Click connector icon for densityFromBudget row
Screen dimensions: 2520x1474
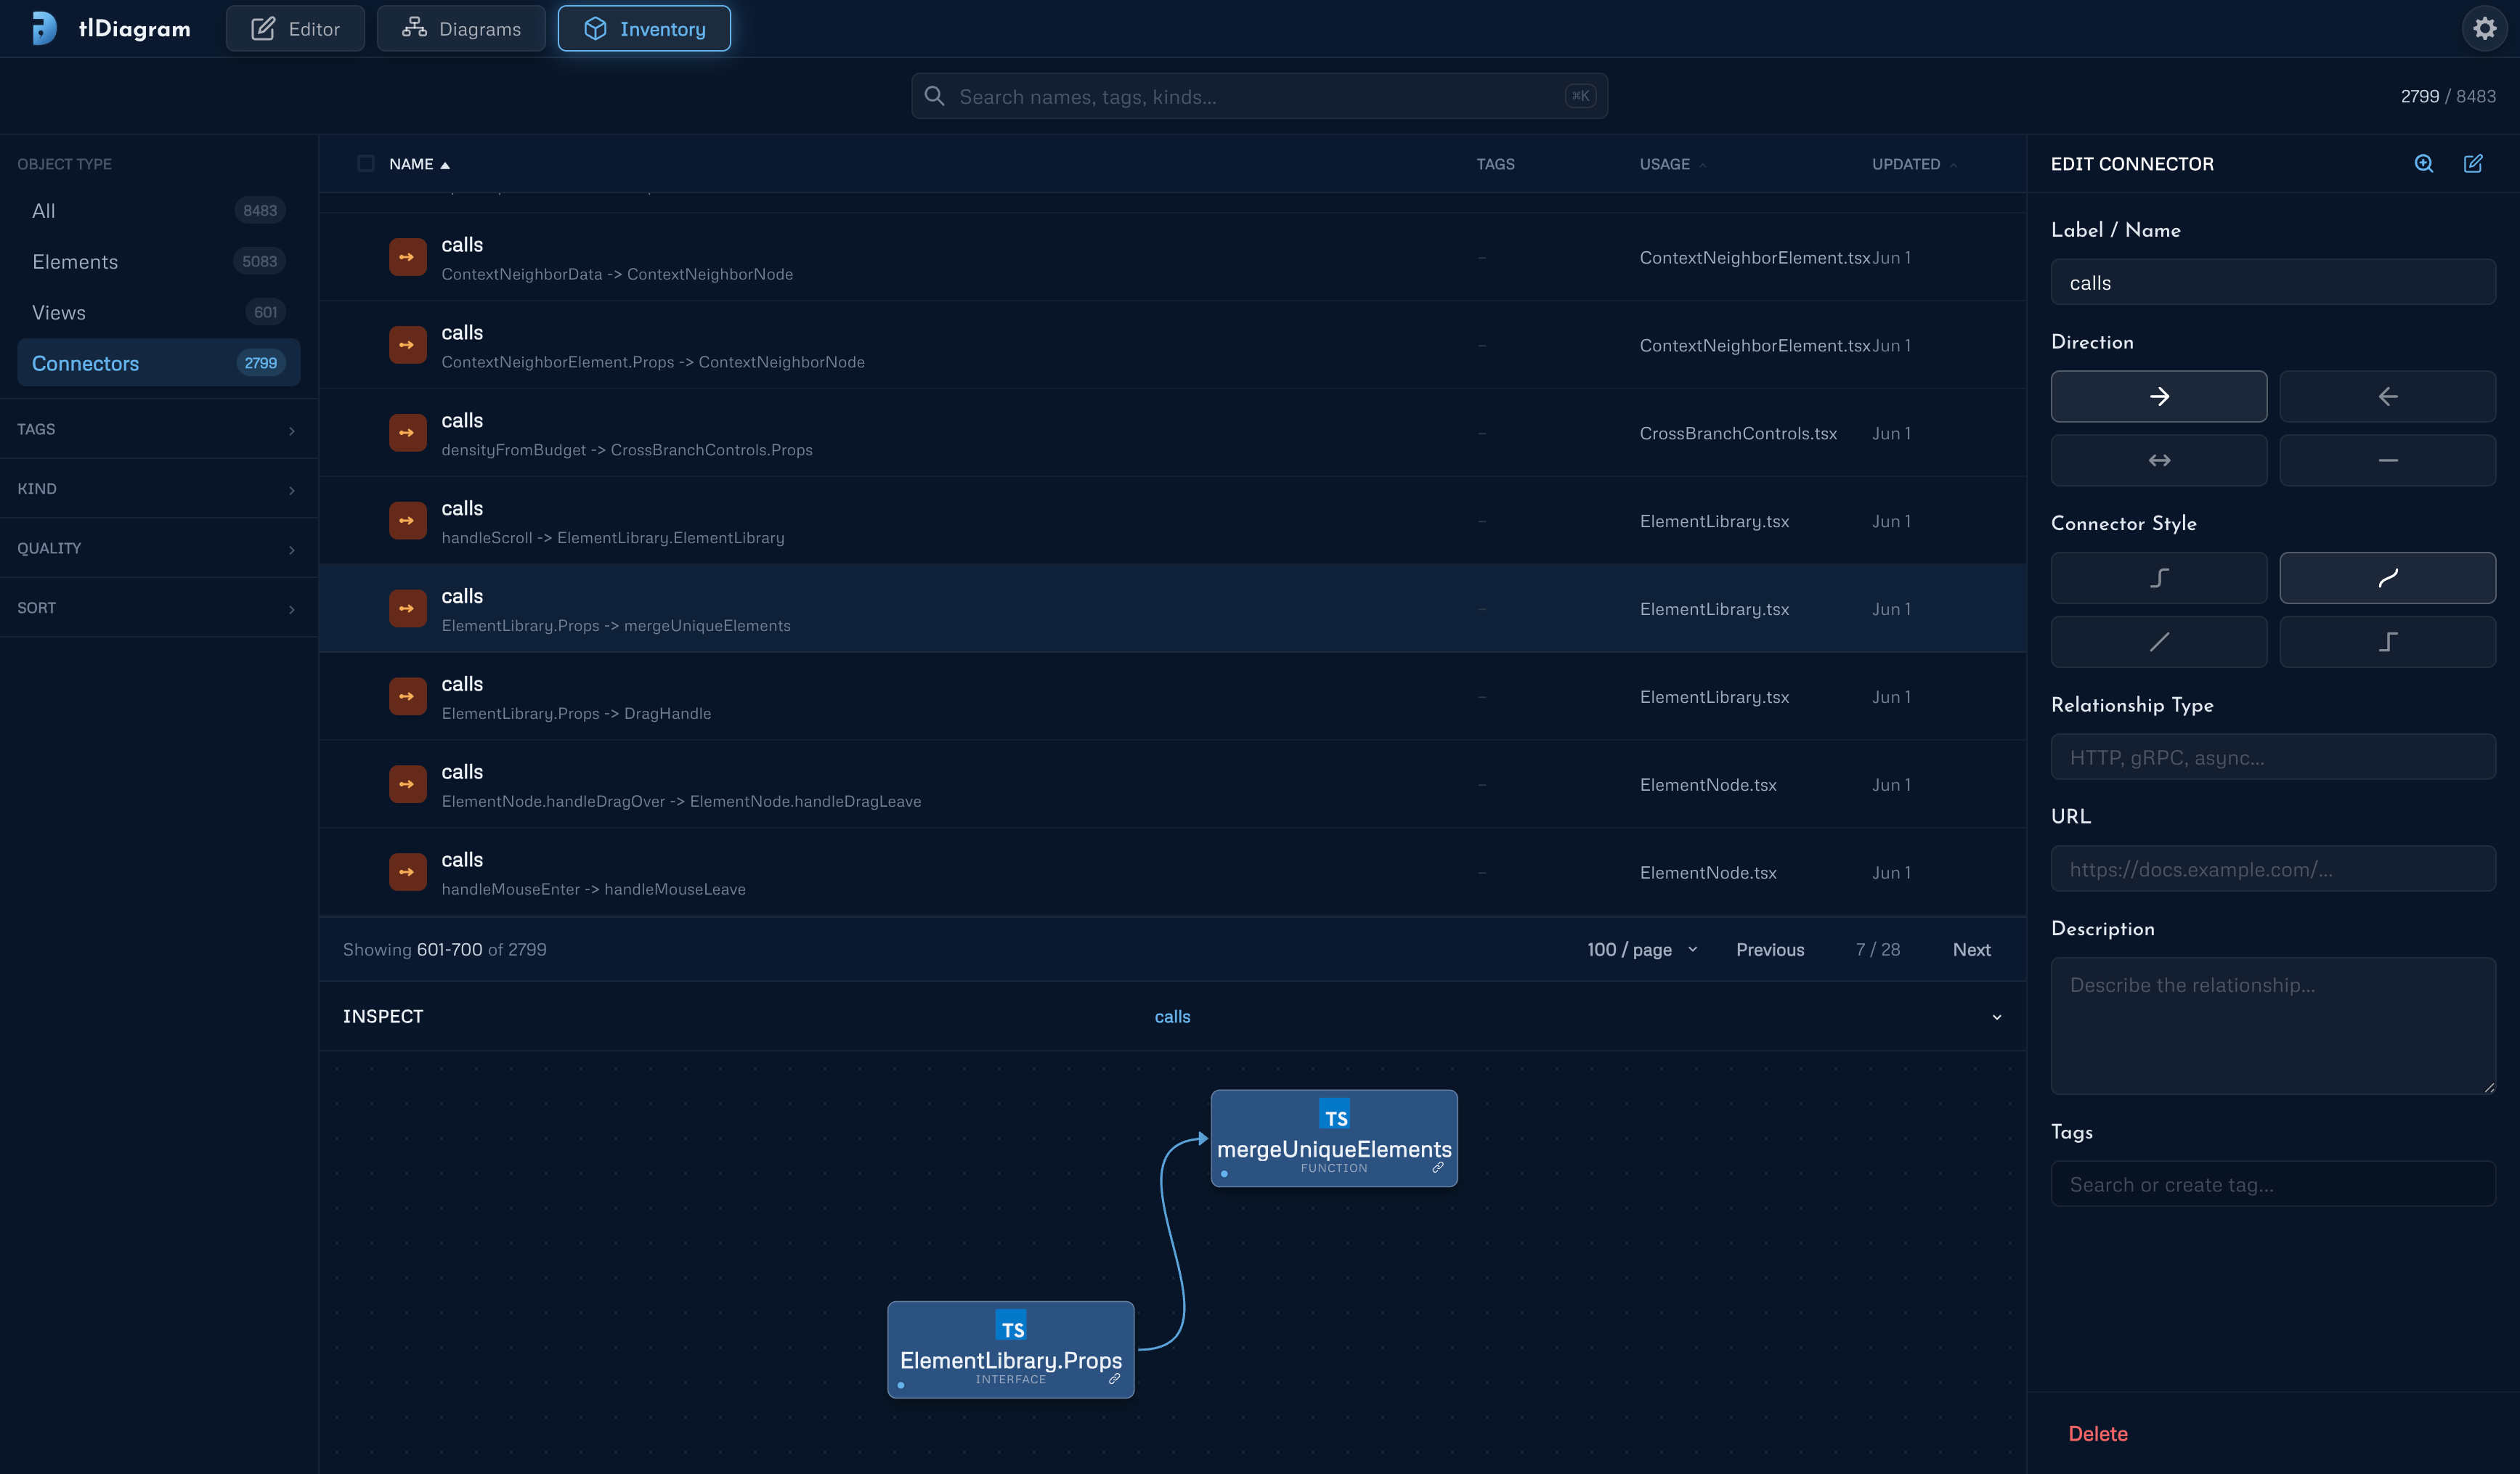(x=407, y=433)
